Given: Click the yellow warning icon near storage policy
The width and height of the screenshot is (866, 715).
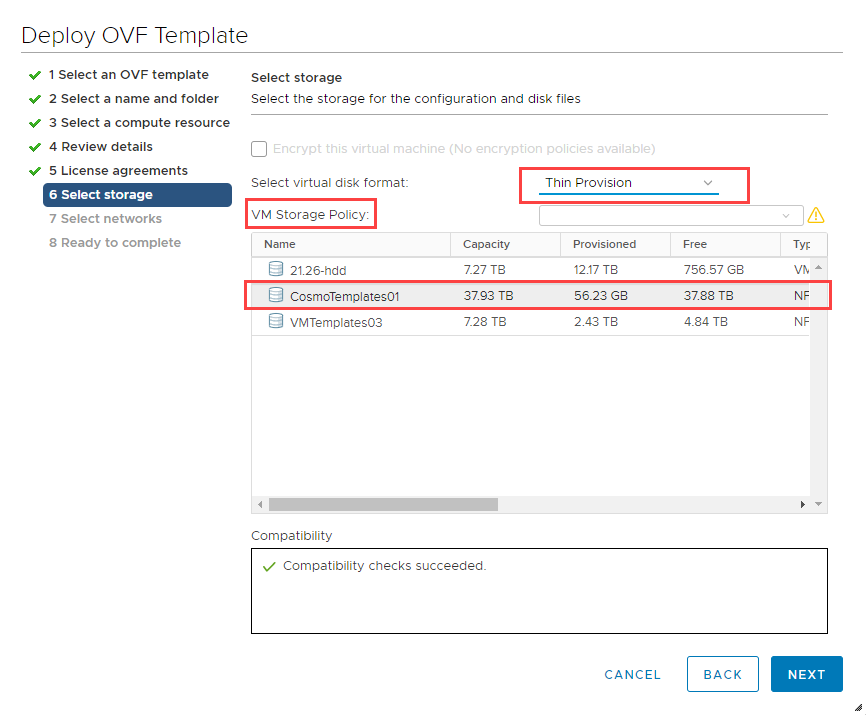Looking at the screenshot, I should [819, 215].
